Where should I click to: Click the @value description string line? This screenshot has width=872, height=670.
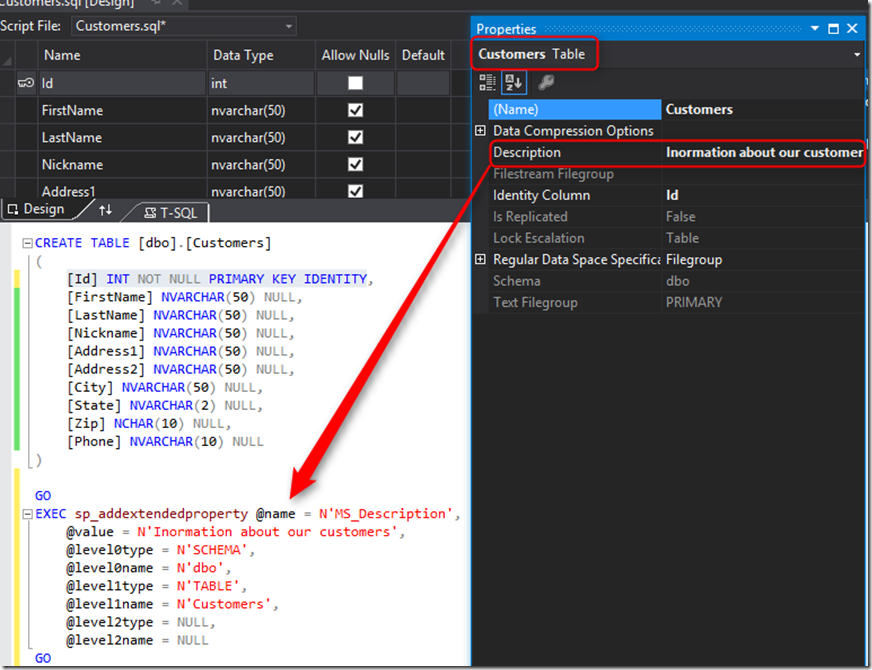pyautogui.click(x=236, y=532)
